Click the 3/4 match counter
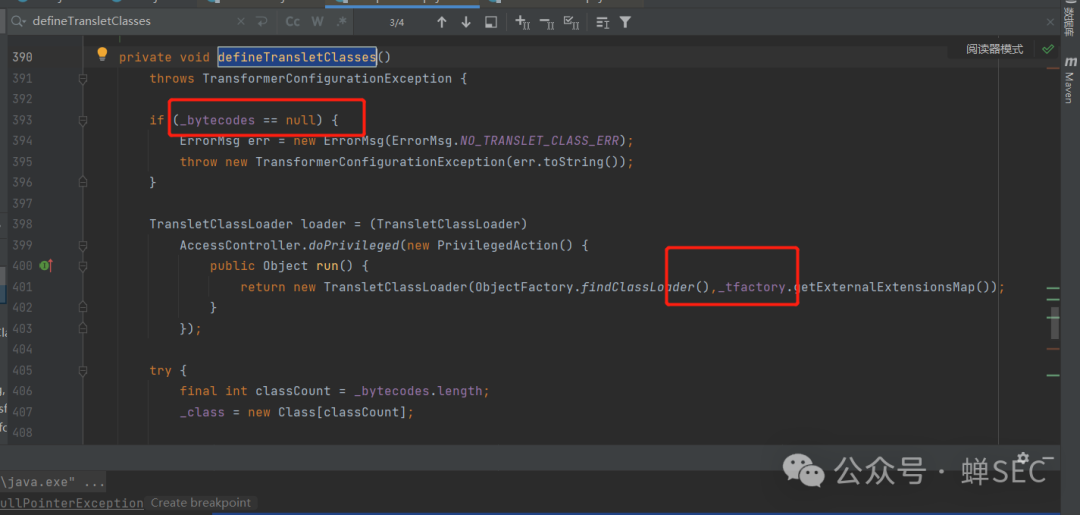 [x=397, y=23]
